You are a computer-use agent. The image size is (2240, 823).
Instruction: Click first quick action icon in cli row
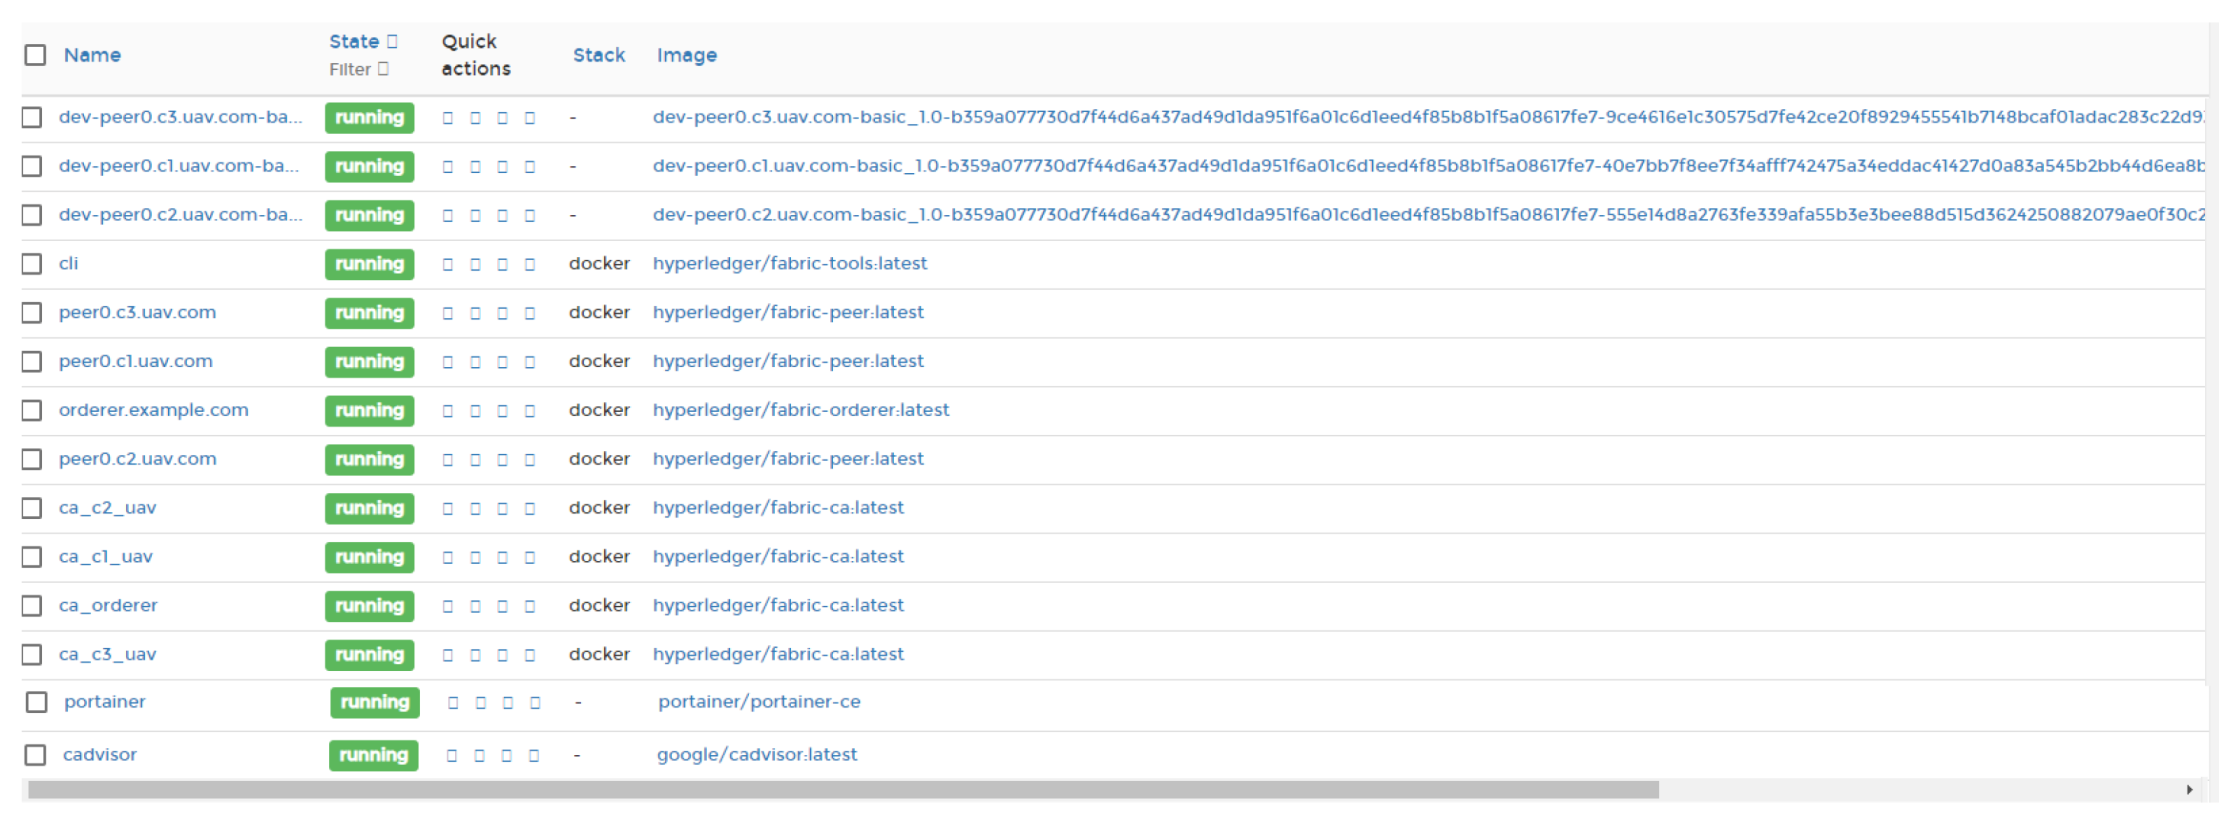(x=448, y=265)
